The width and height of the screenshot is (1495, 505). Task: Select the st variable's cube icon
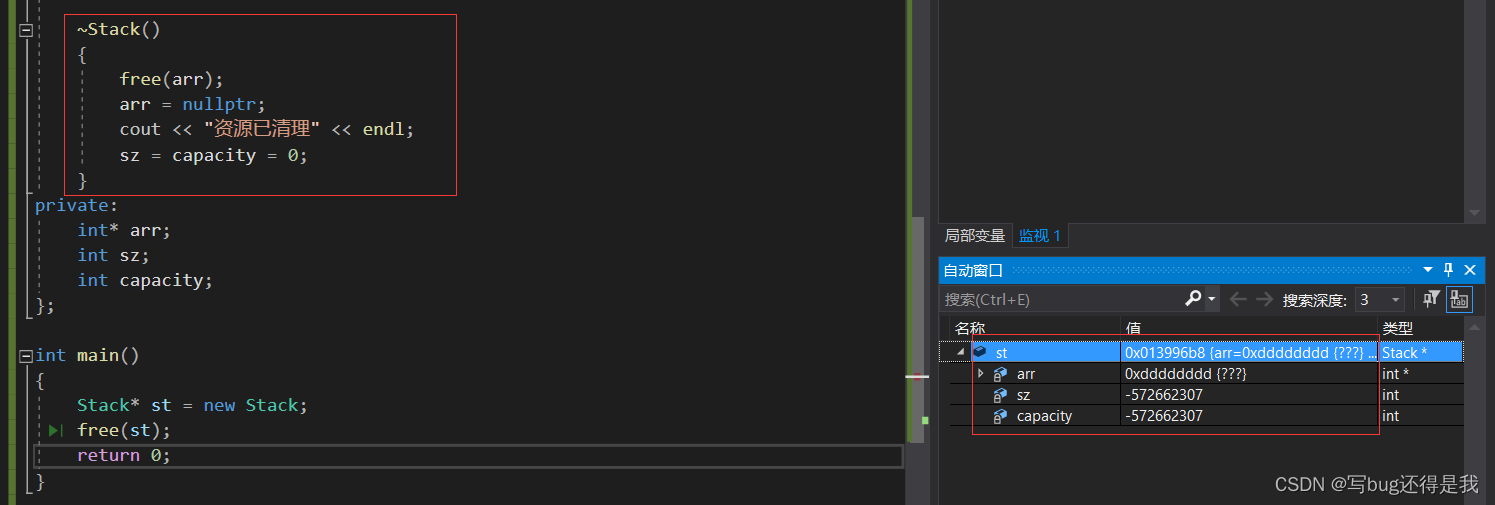[x=979, y=352]
